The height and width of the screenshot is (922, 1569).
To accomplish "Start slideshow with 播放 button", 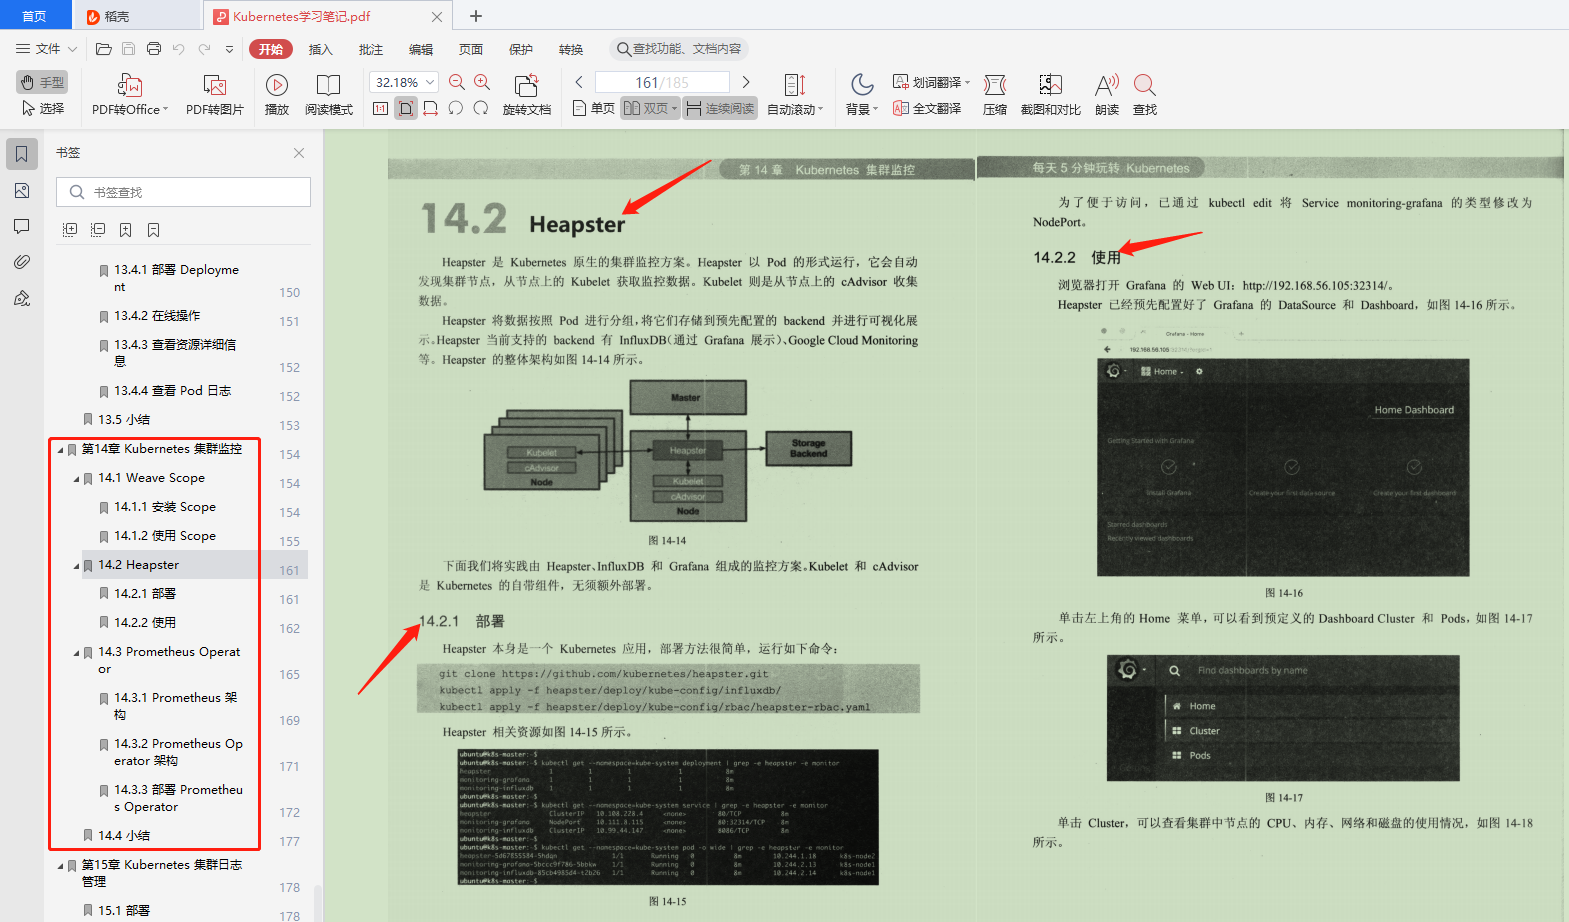I will pos(277,95).
